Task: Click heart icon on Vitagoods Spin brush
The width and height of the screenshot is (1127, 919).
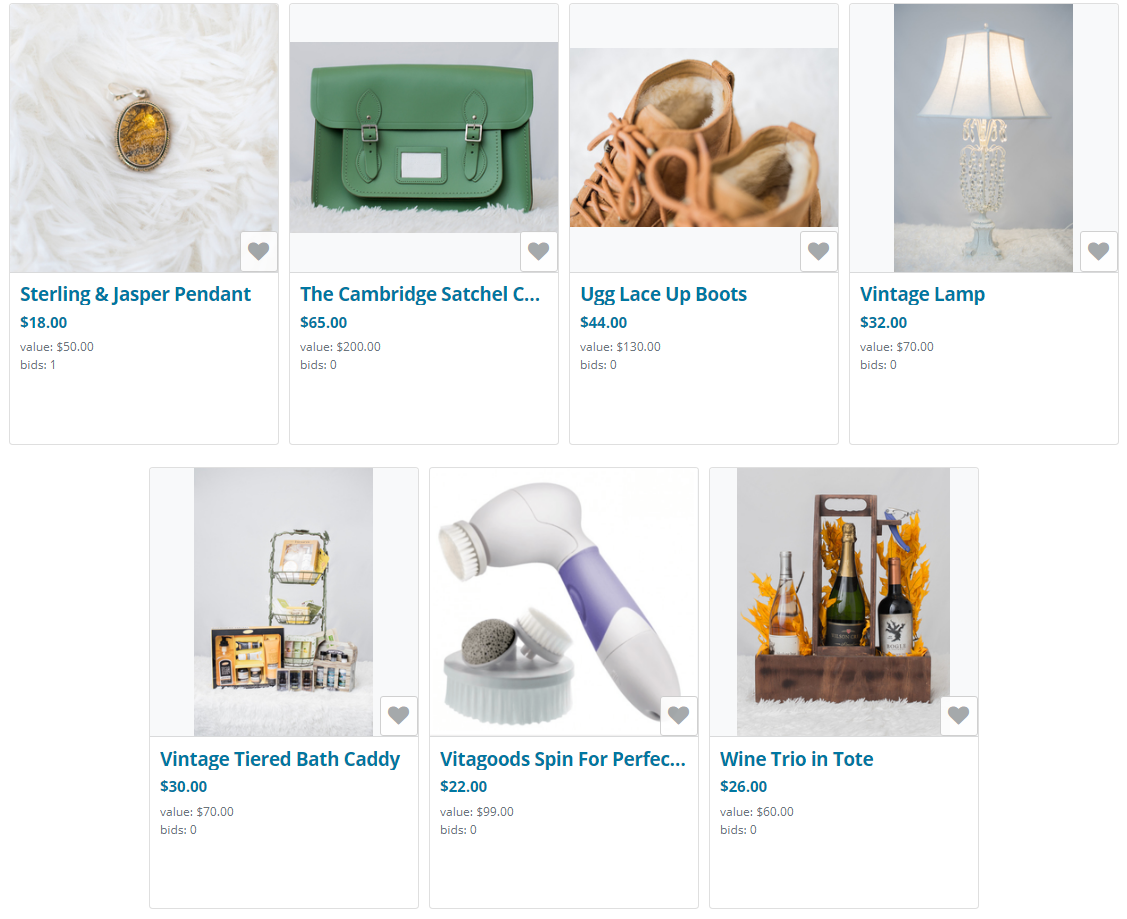Action: click(678, 715)
